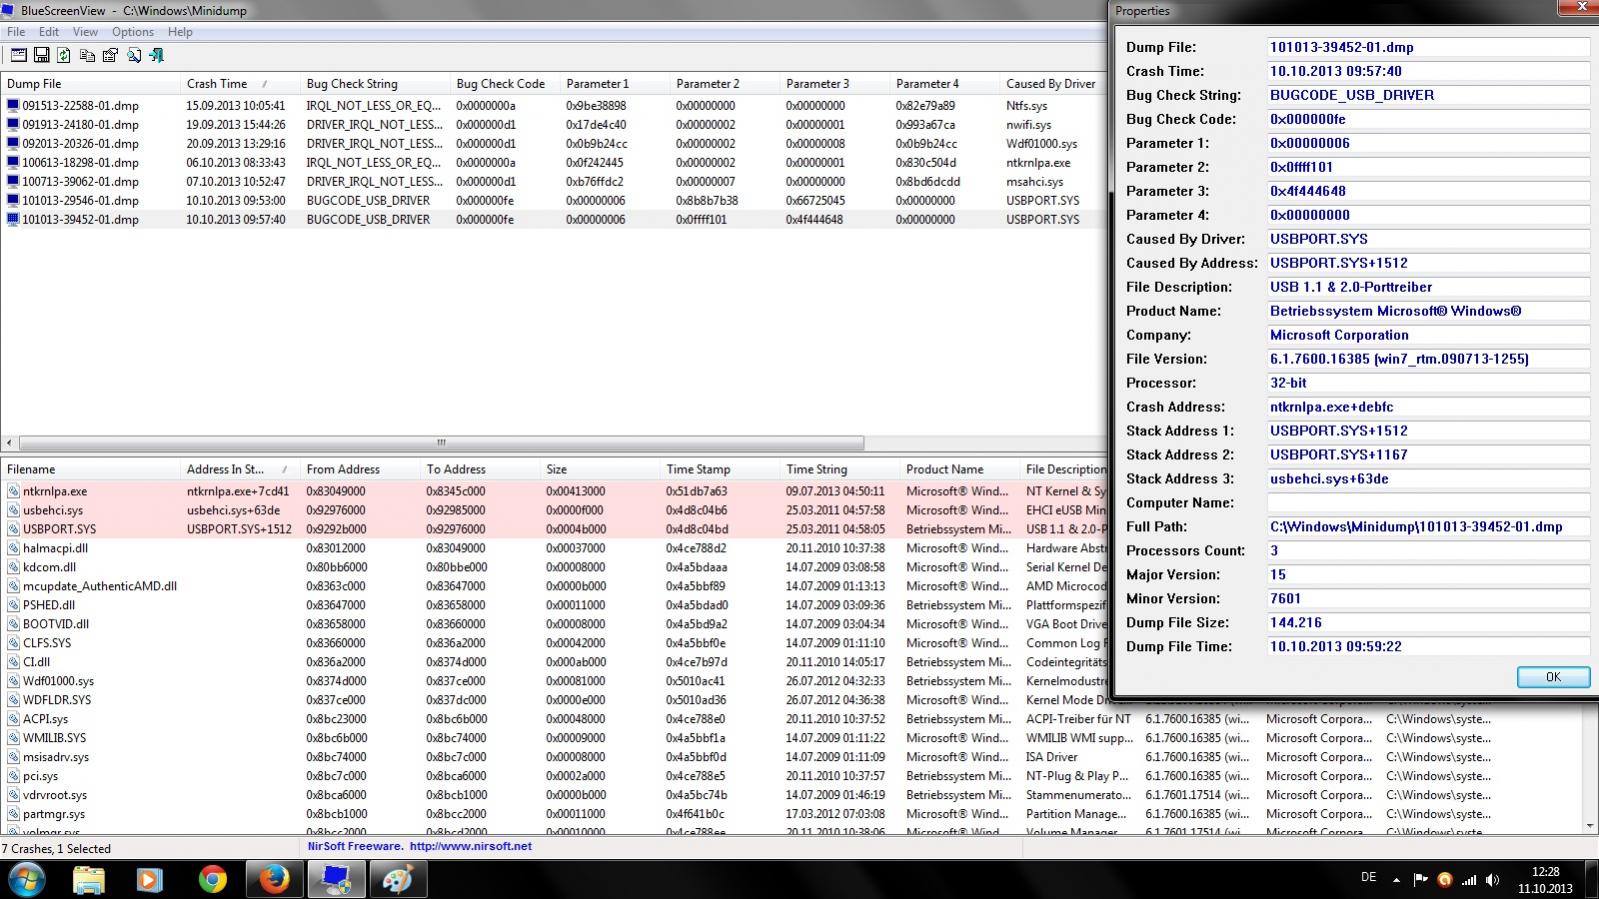This screenshot has width=1599, height=899.
Task: Refresh the crash list via toolbar icon
Action: tap(64, 56)
